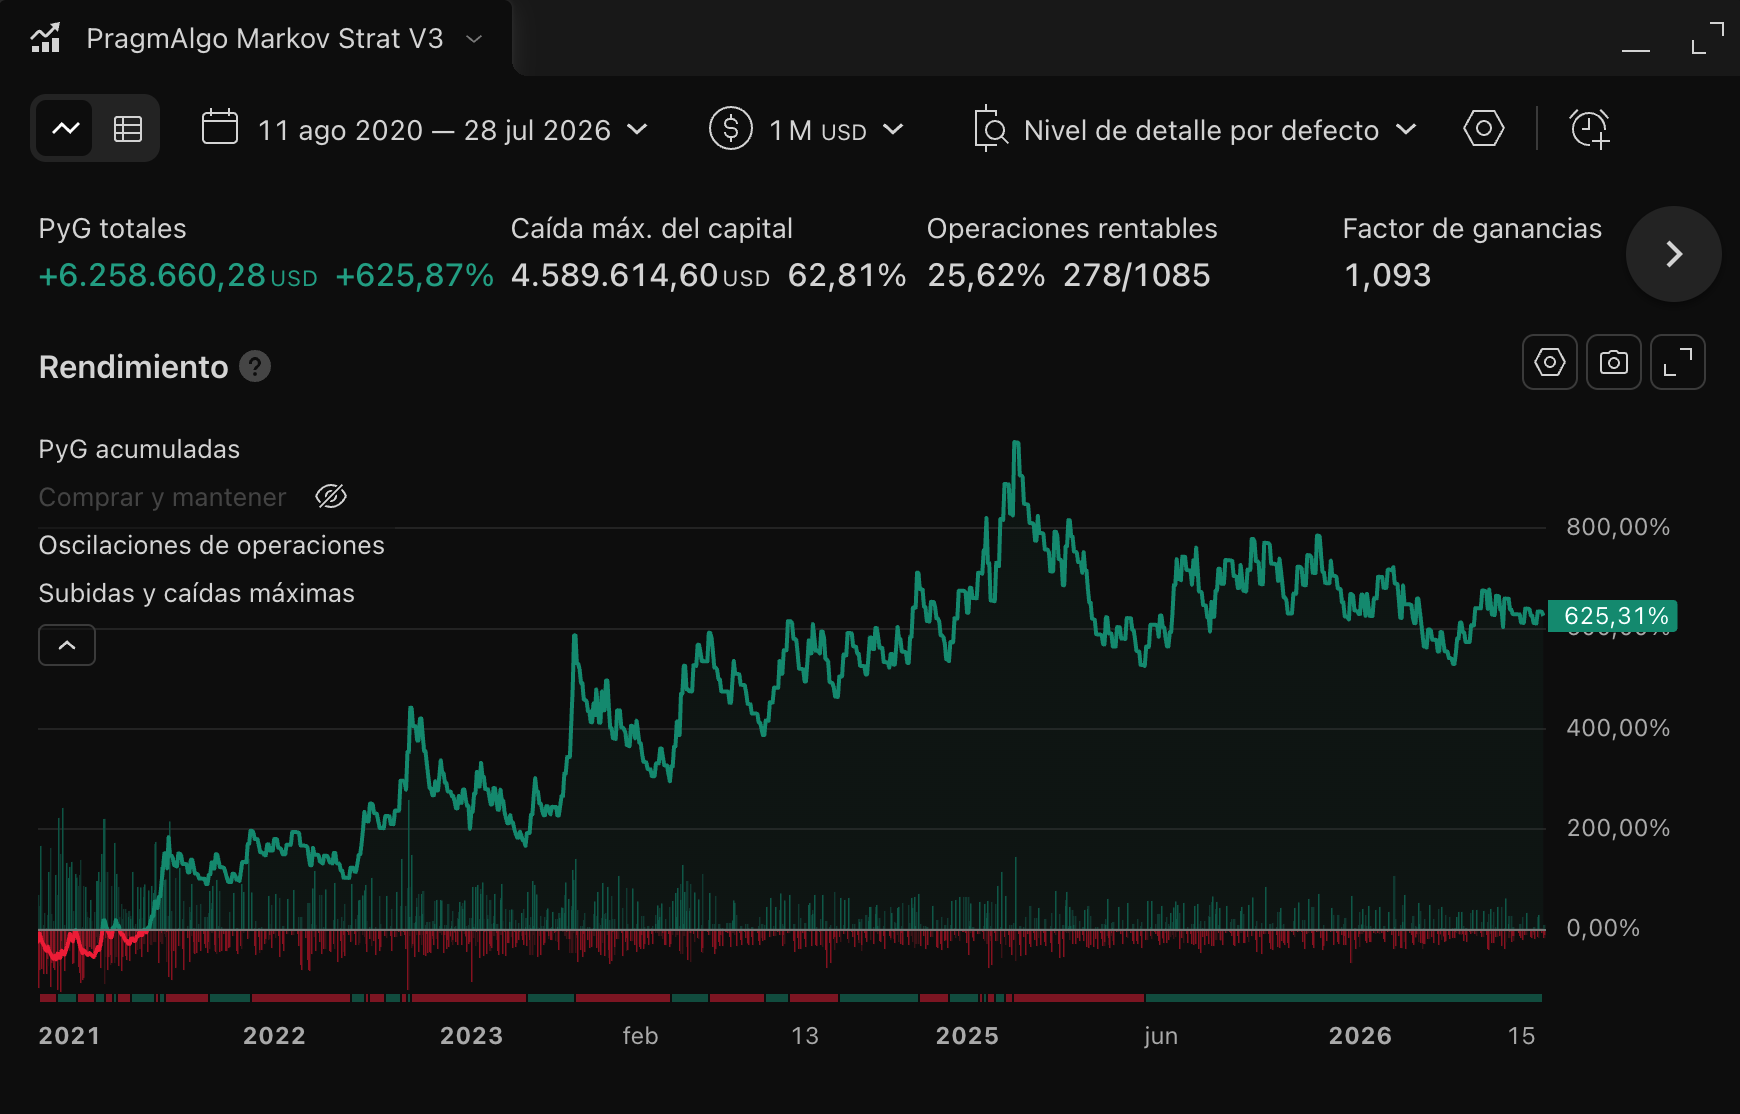
Task: Click the +625,87% profit percentage
Action: click(x=414, y=275)
